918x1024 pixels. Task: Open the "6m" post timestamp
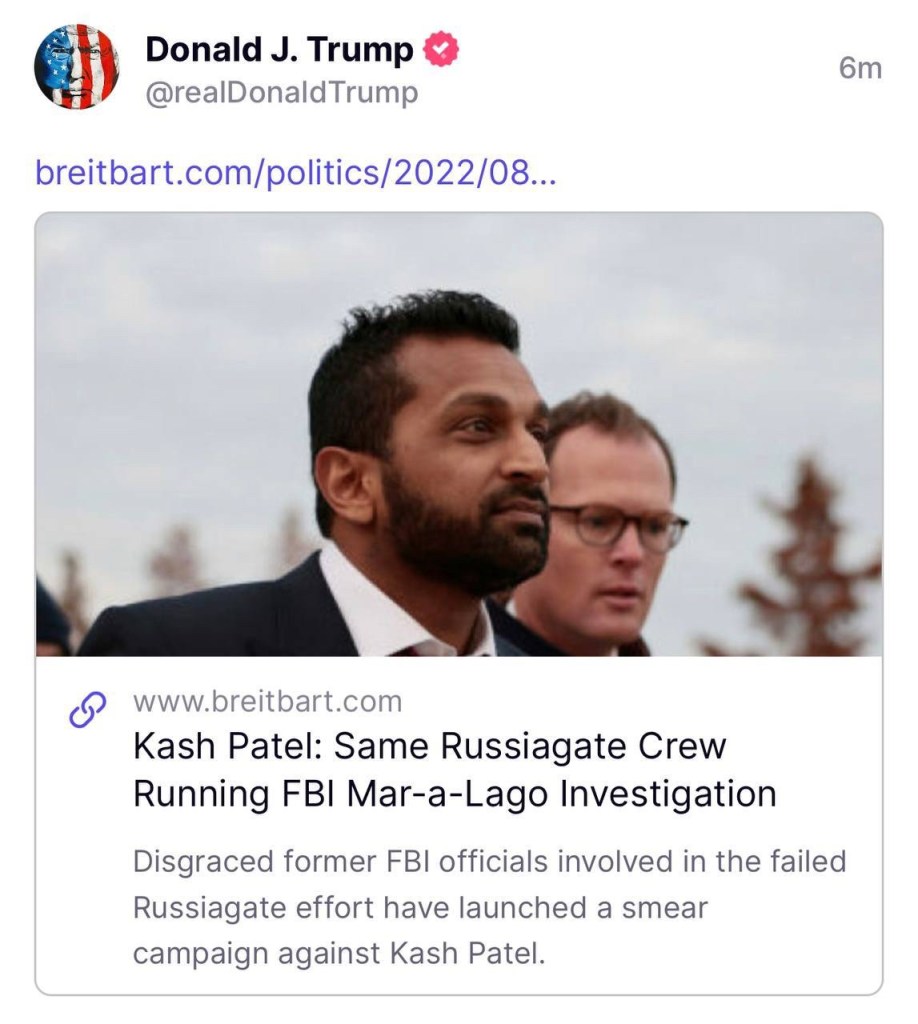tap(860, 68)
